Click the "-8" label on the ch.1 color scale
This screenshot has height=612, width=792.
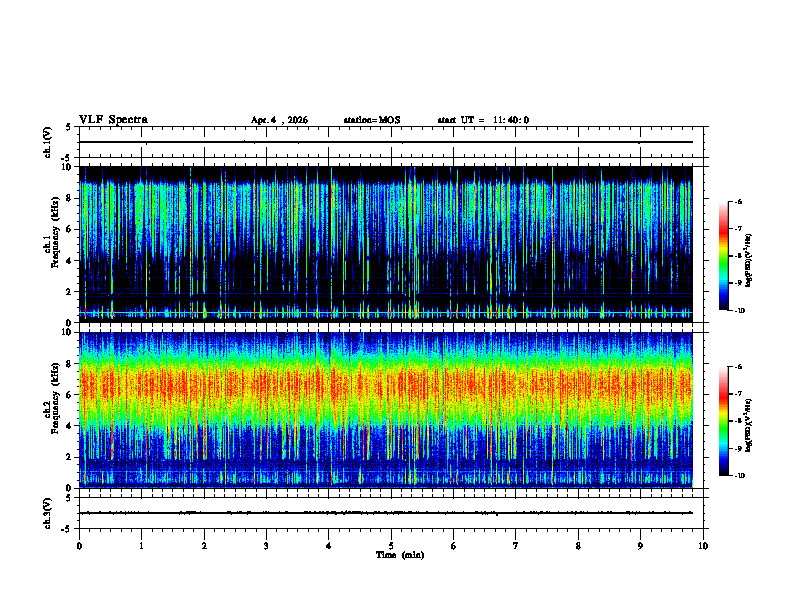738,256
